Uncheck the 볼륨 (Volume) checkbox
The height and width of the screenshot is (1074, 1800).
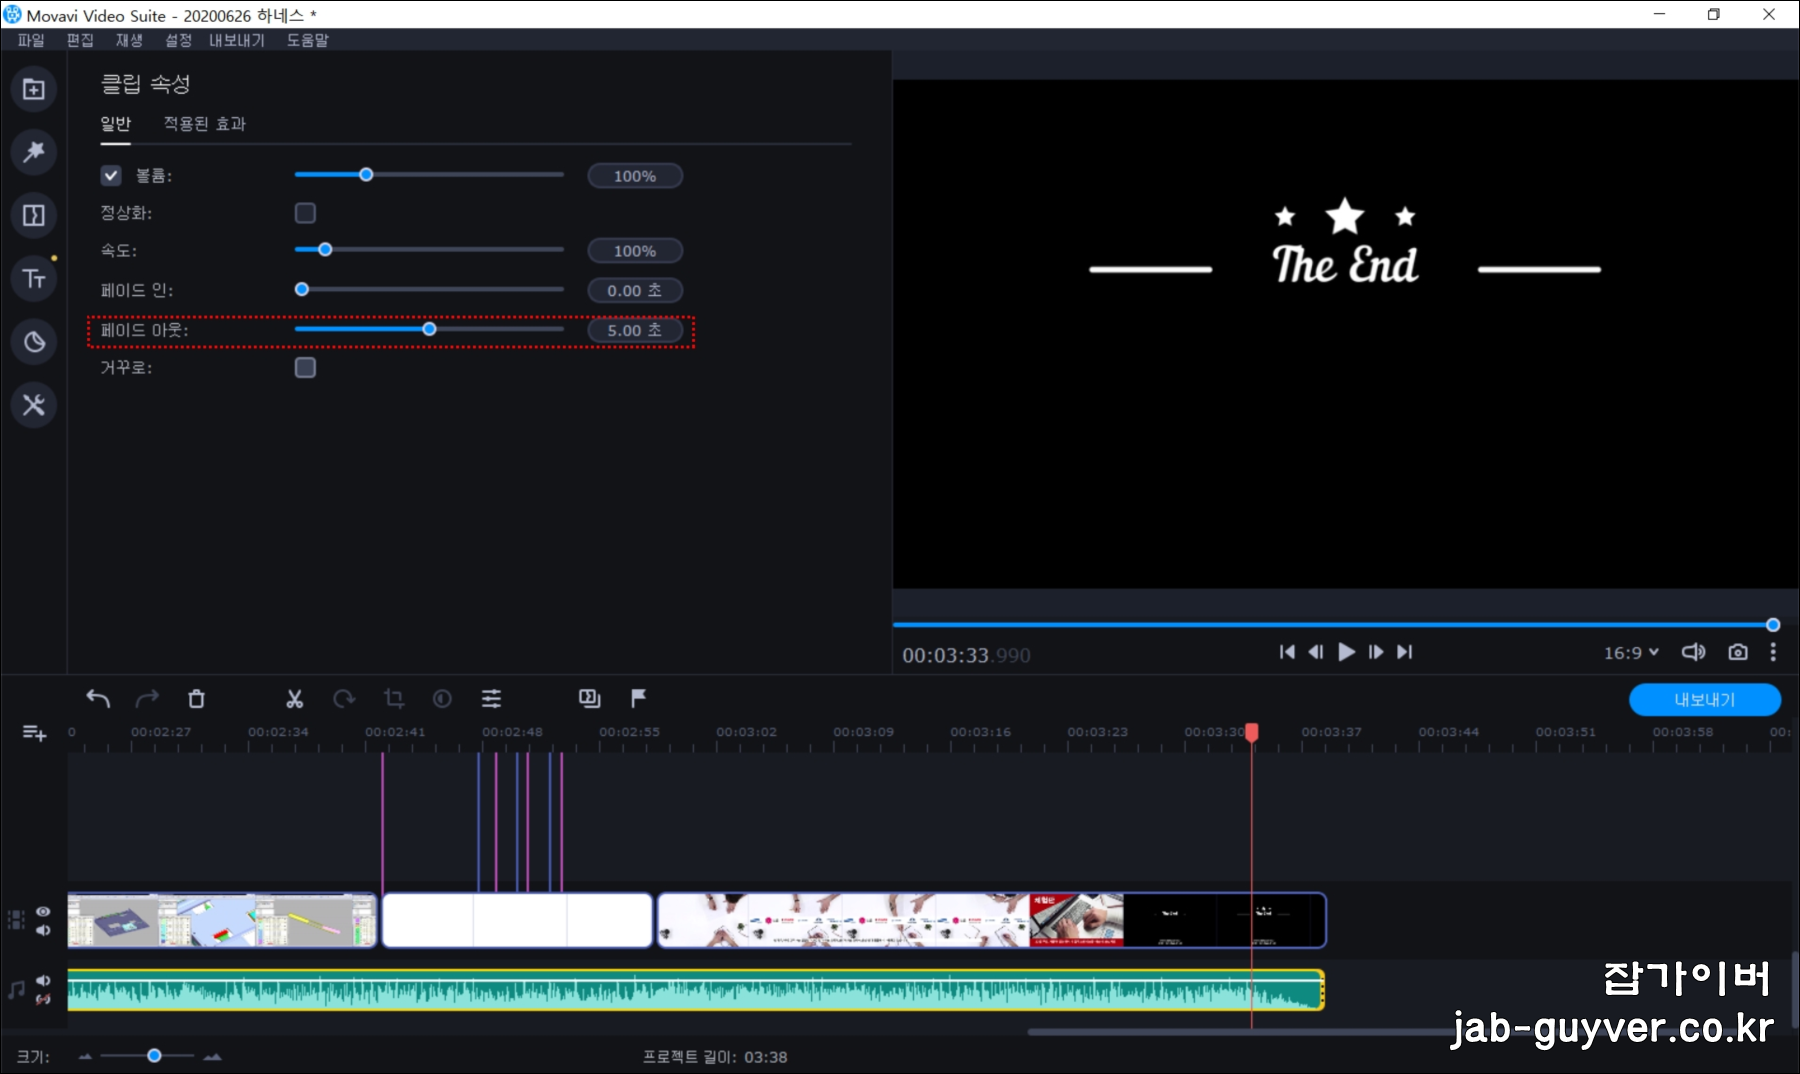coord(111,176)
